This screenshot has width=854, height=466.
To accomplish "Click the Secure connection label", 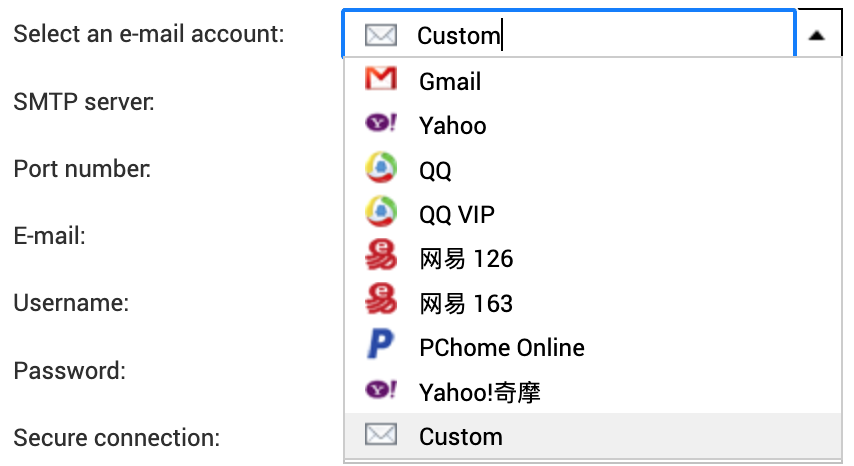I will click(116, 438).
